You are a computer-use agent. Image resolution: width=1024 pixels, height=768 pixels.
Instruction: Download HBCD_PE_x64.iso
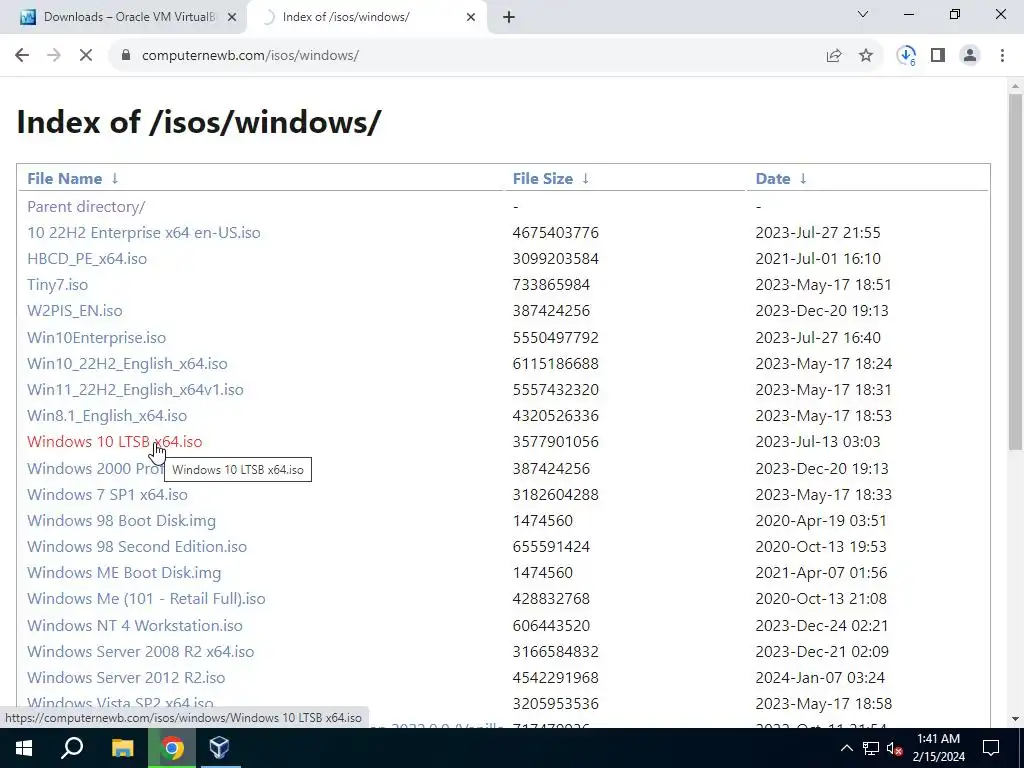point(87,259)
